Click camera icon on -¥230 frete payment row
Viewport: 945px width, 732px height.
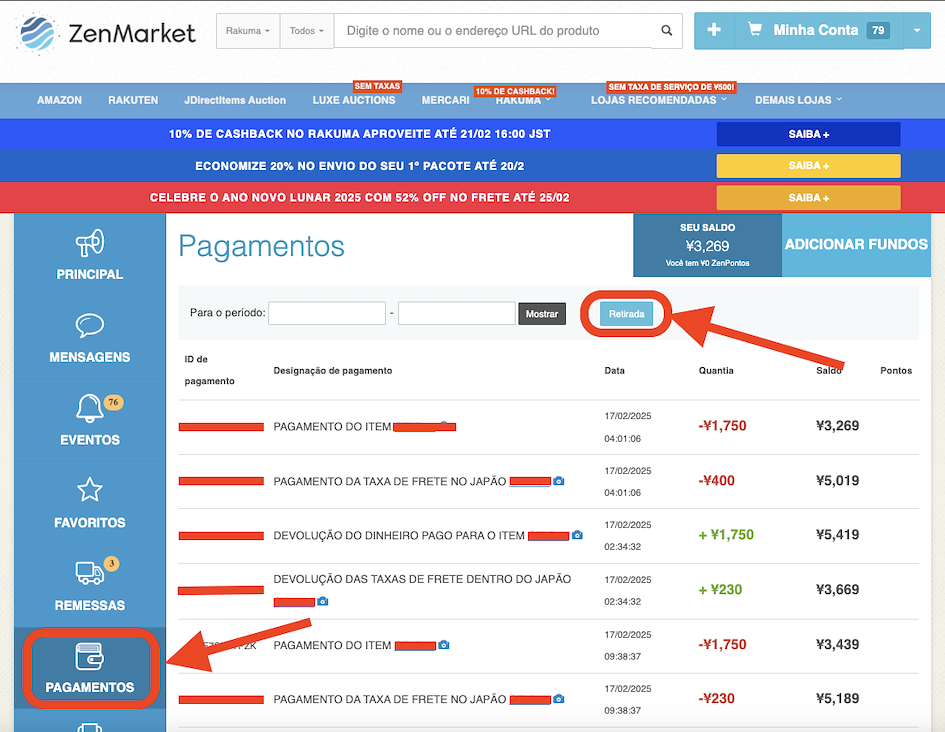[559, 699]
